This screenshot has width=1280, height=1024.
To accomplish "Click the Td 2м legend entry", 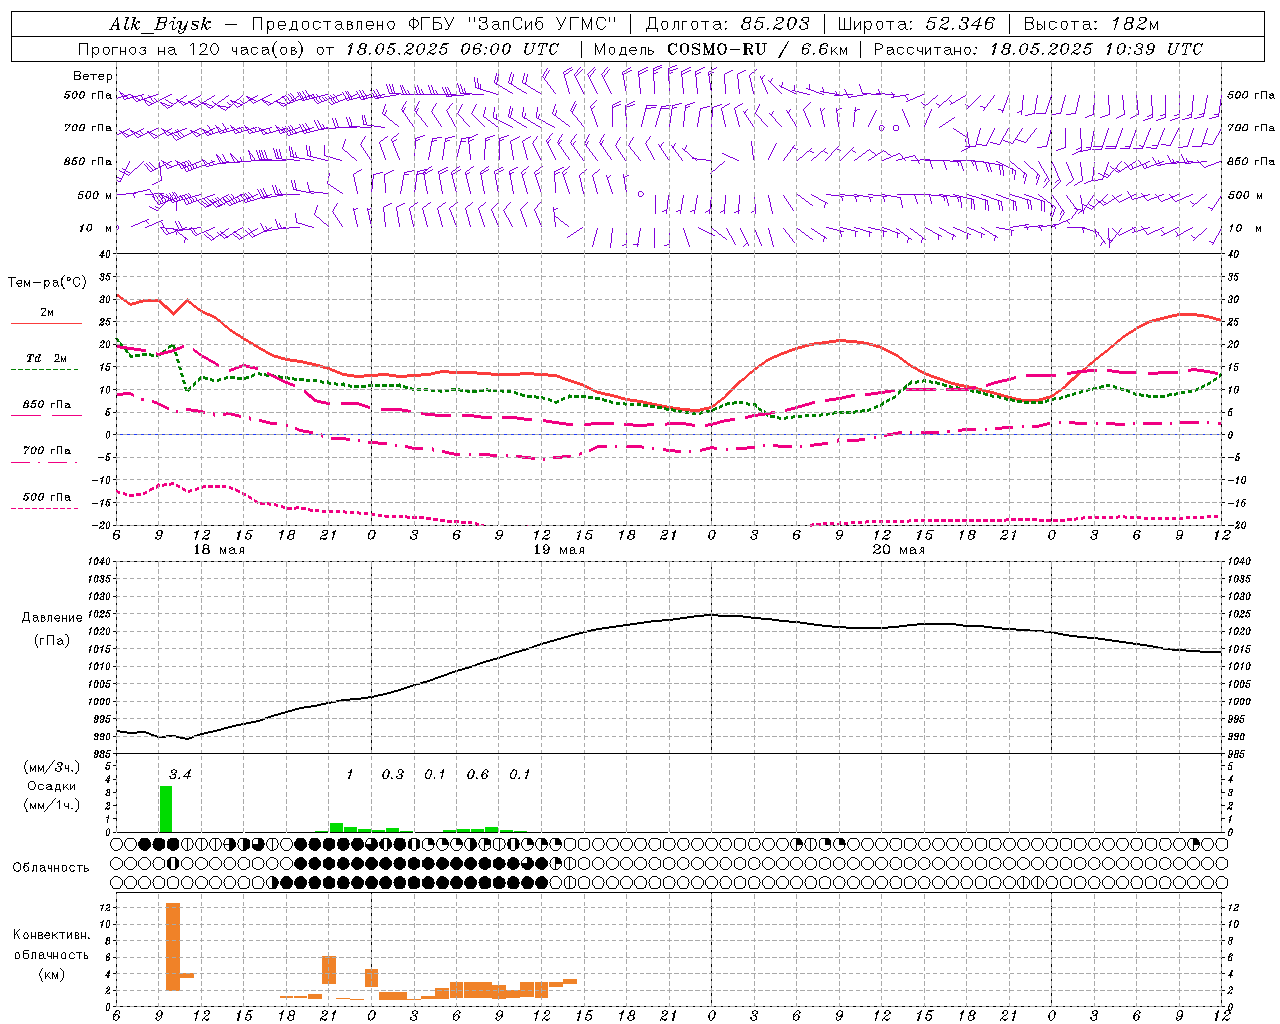I will click(x=47, y=358).
